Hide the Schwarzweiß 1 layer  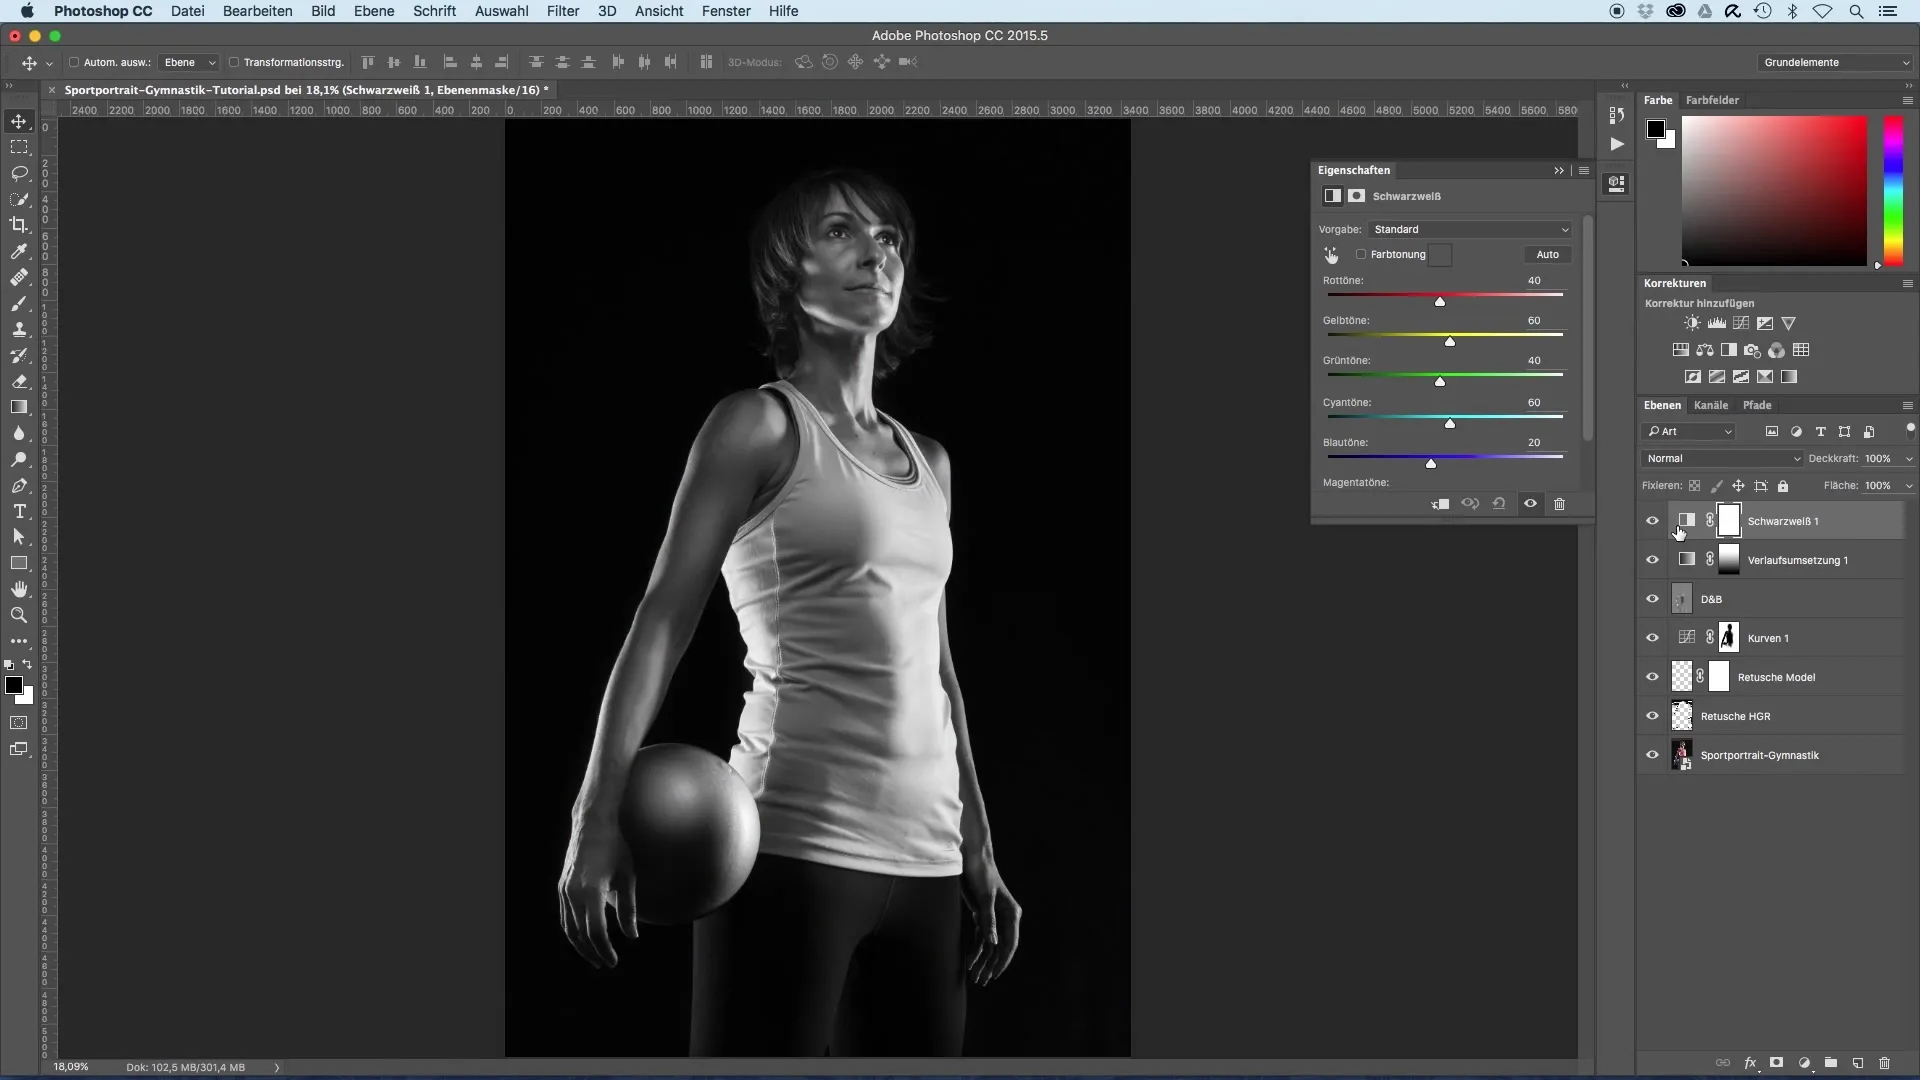click(x=1652, y=521)
